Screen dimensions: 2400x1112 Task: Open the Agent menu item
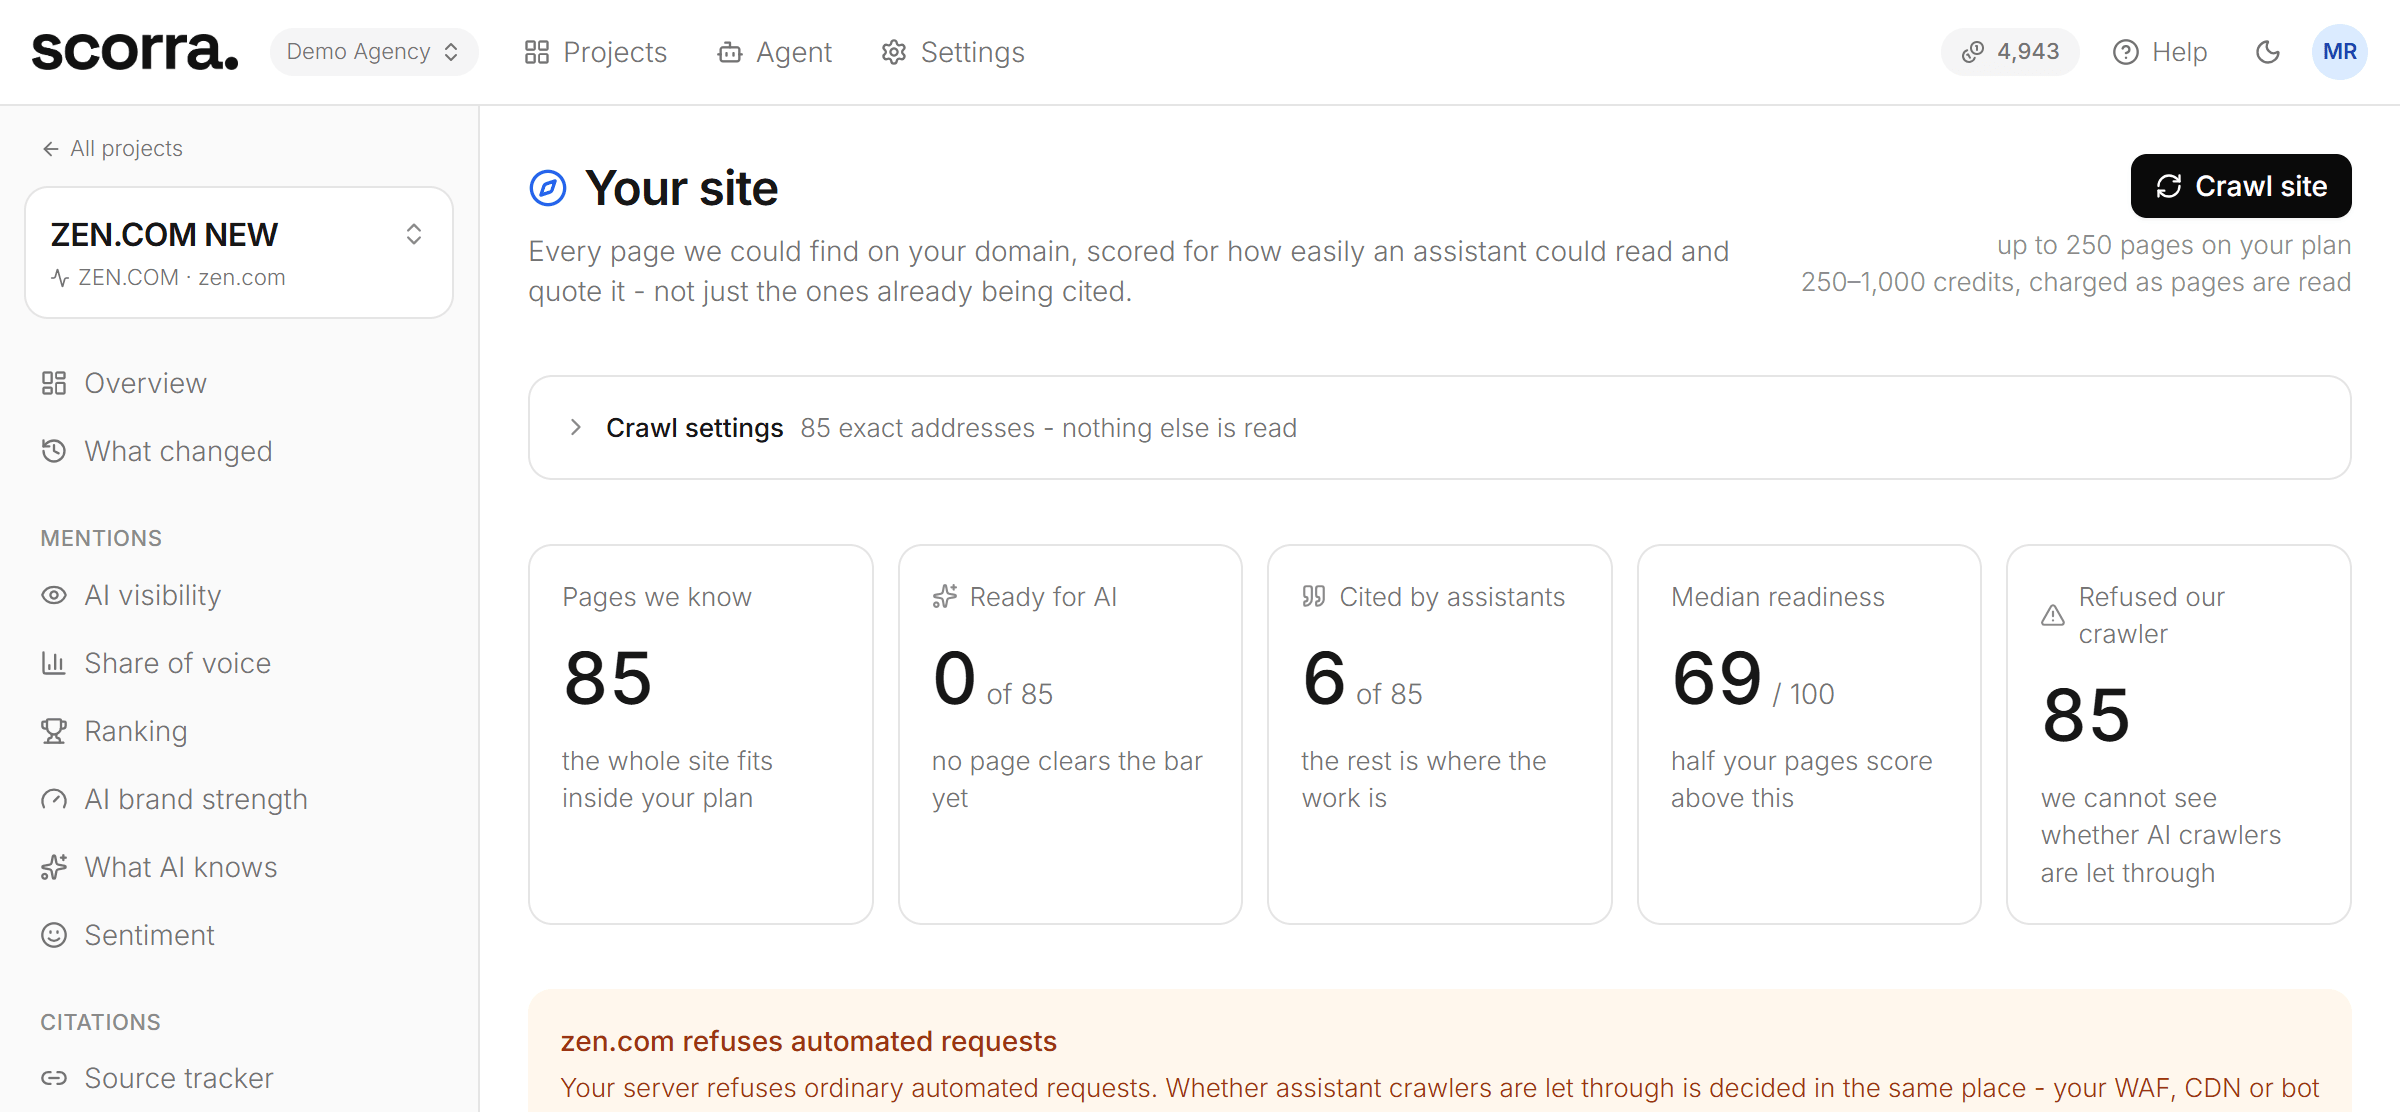tap(775, 52)
